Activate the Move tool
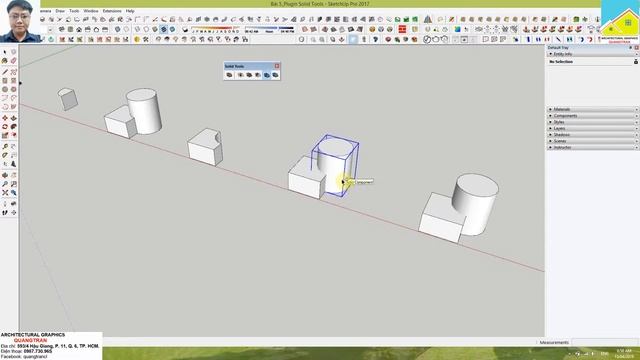The height and width of the screenshot is (360, 640). pyautogui.click(x=5, y=118)
